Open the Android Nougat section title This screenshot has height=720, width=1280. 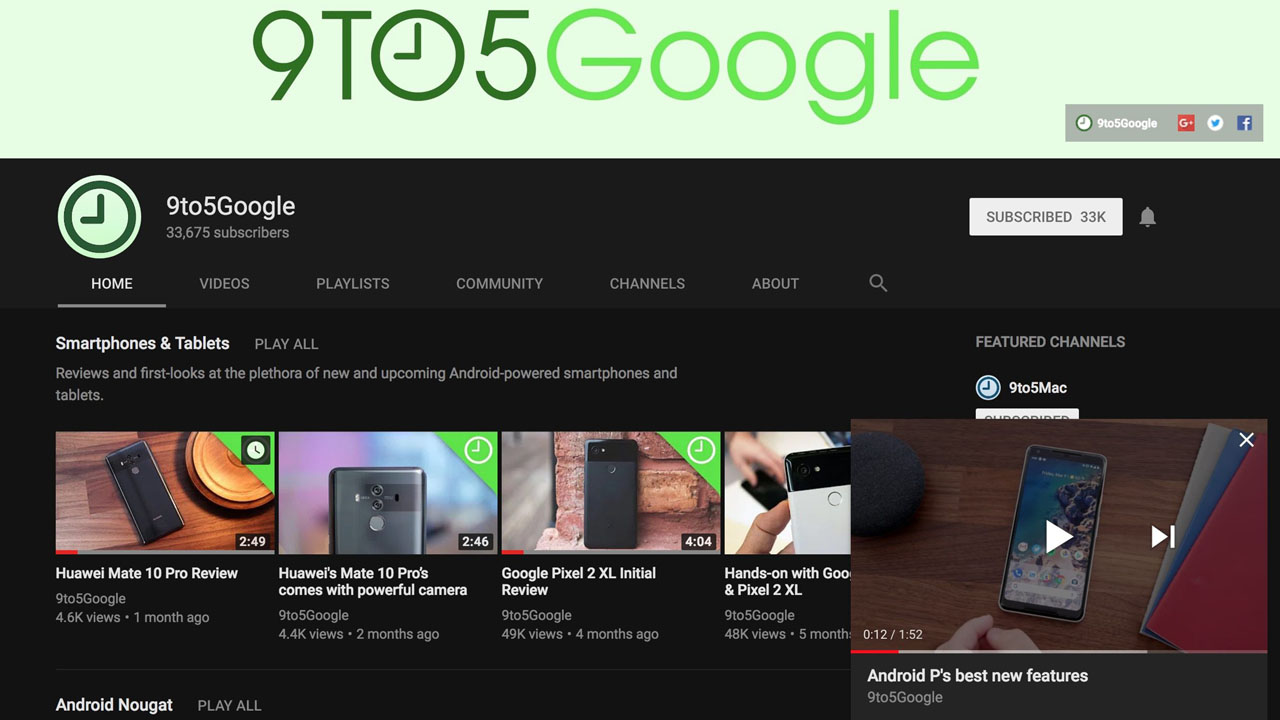click(114, 705)
